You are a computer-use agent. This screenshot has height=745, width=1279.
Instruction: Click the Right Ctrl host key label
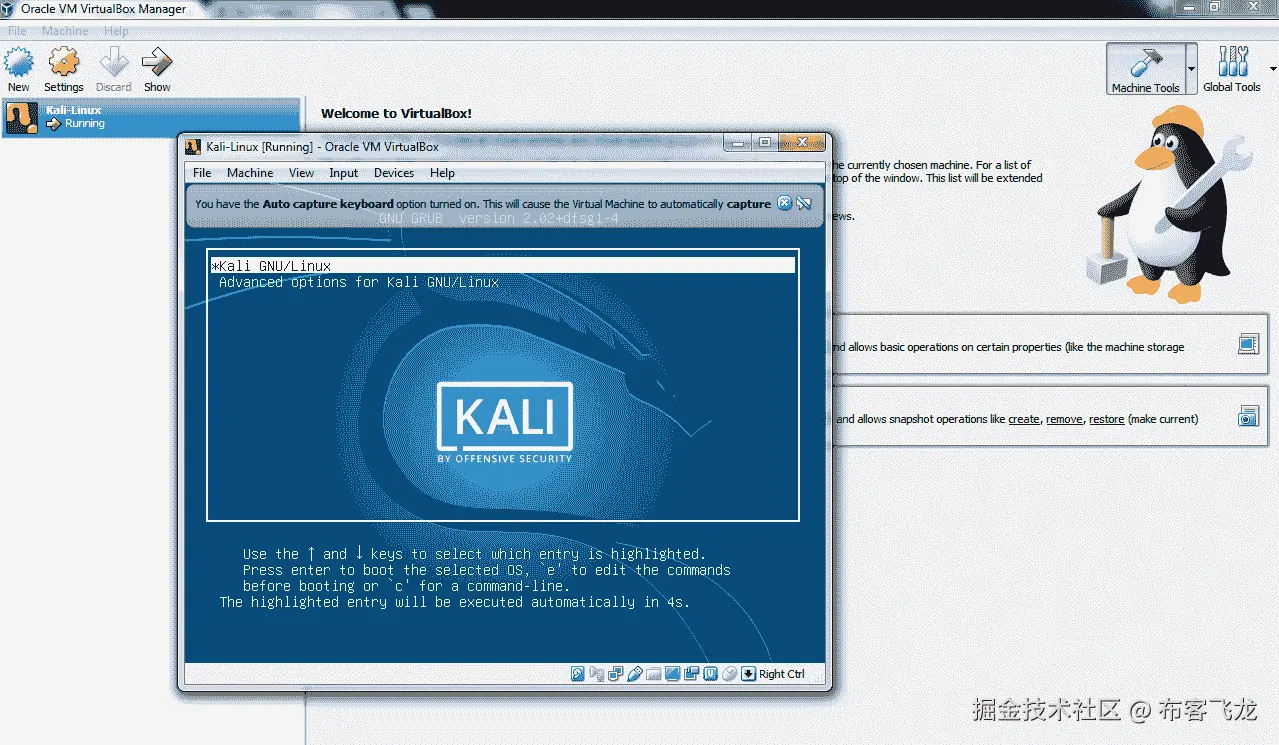pos(782,674)
